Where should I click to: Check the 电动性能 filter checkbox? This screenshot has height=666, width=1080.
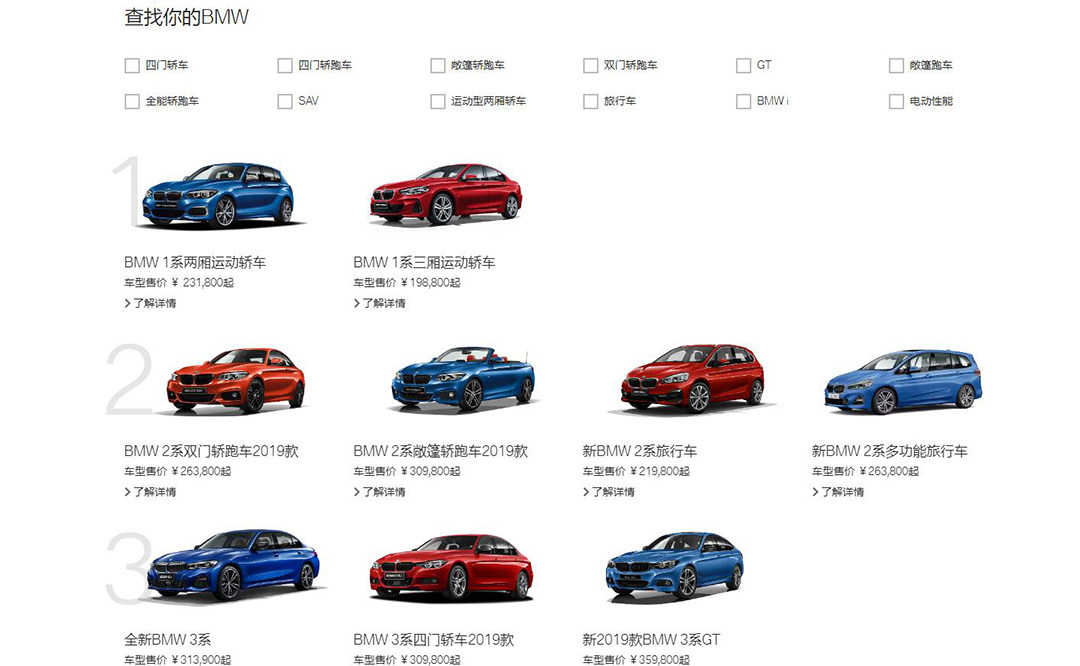tap(896, 102)
